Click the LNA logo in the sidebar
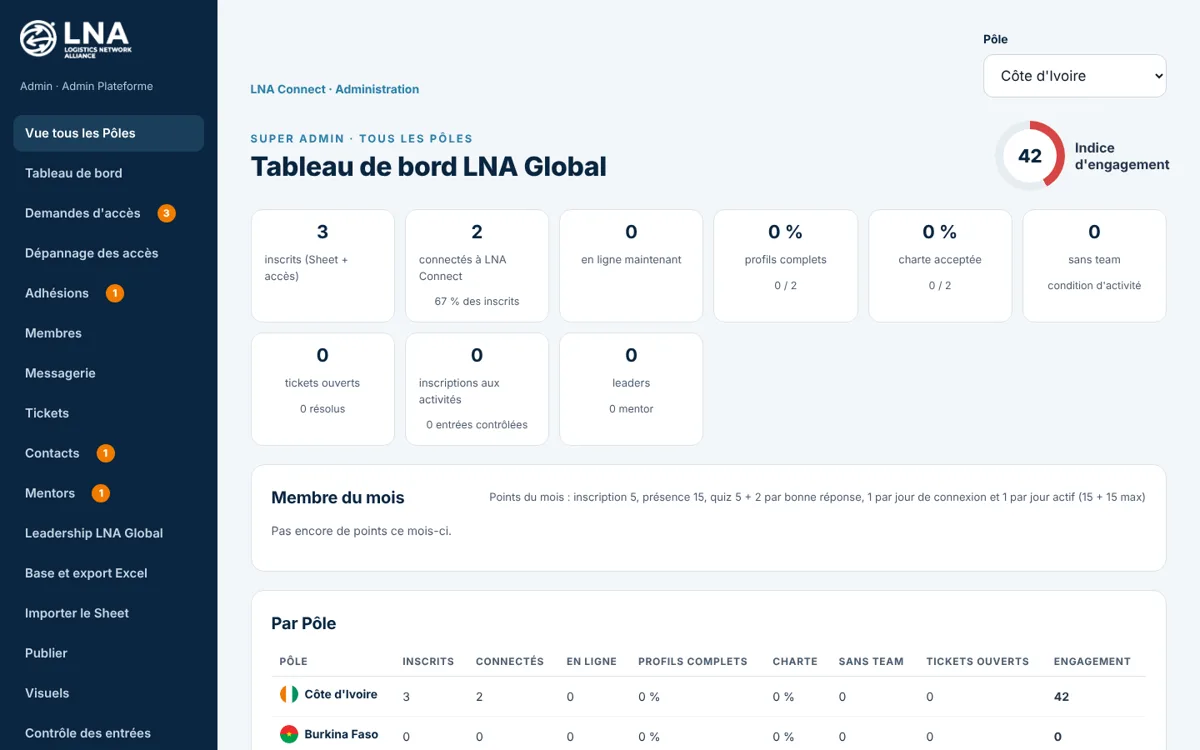This screenshot has height=750, width=1200. (x=76, y=39)
